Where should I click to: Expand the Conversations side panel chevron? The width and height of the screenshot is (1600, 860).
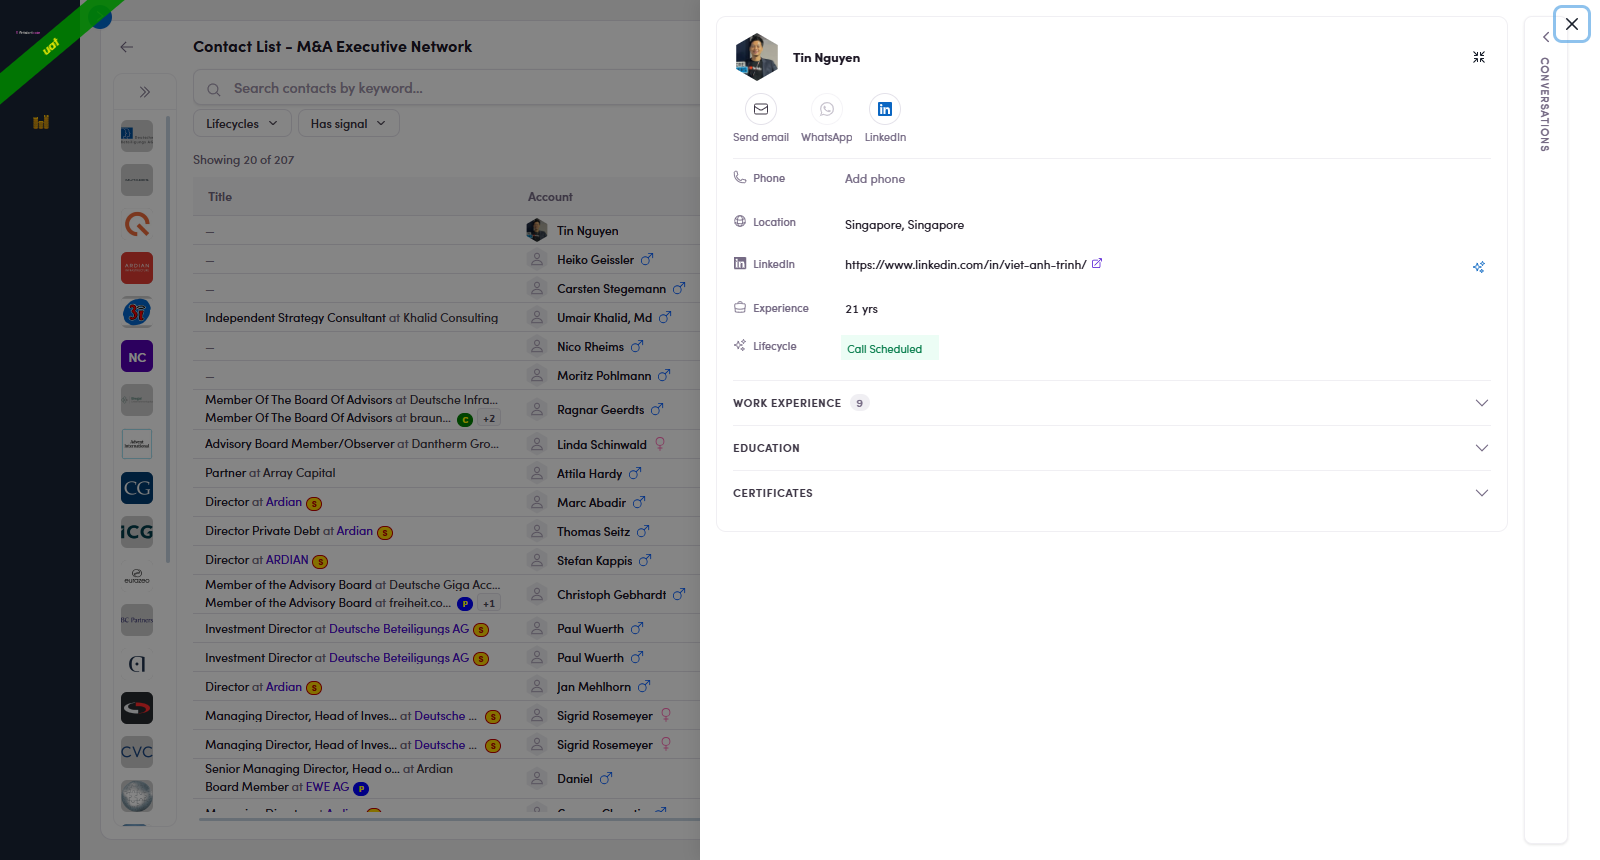(1546, 37)
